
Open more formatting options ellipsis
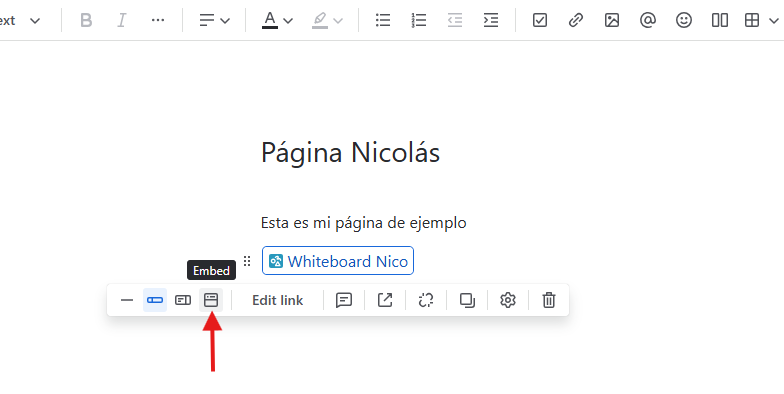click(x=158, y=20)
